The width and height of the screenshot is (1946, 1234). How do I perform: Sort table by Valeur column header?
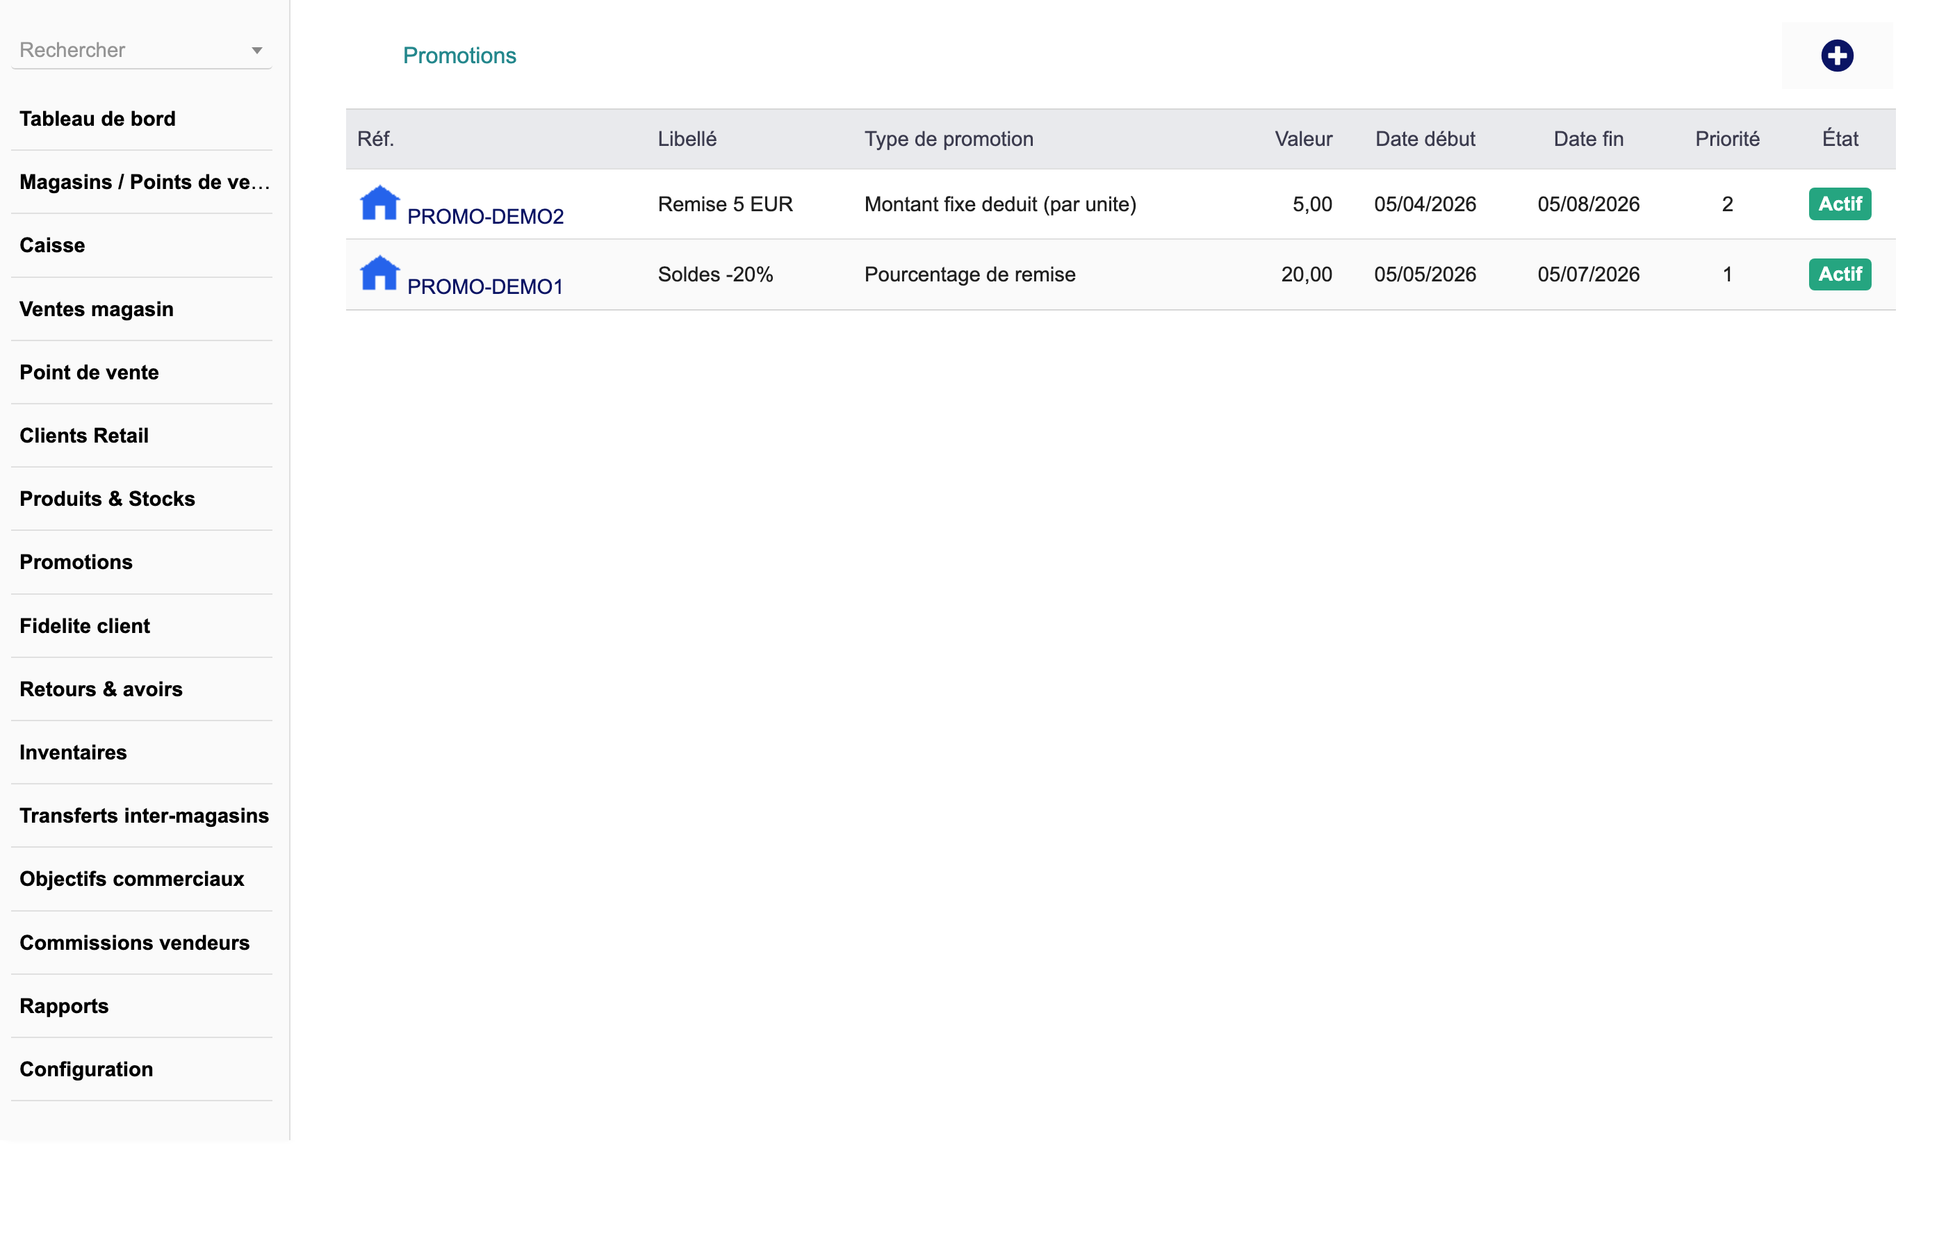tap(1302, 139)
